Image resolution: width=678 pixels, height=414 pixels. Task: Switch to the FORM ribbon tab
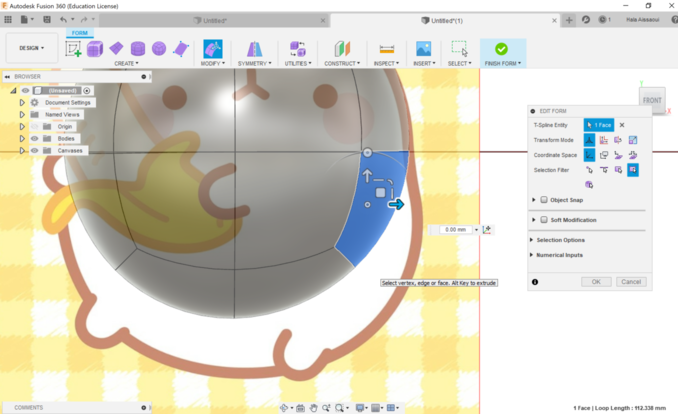tap(80, 33)
